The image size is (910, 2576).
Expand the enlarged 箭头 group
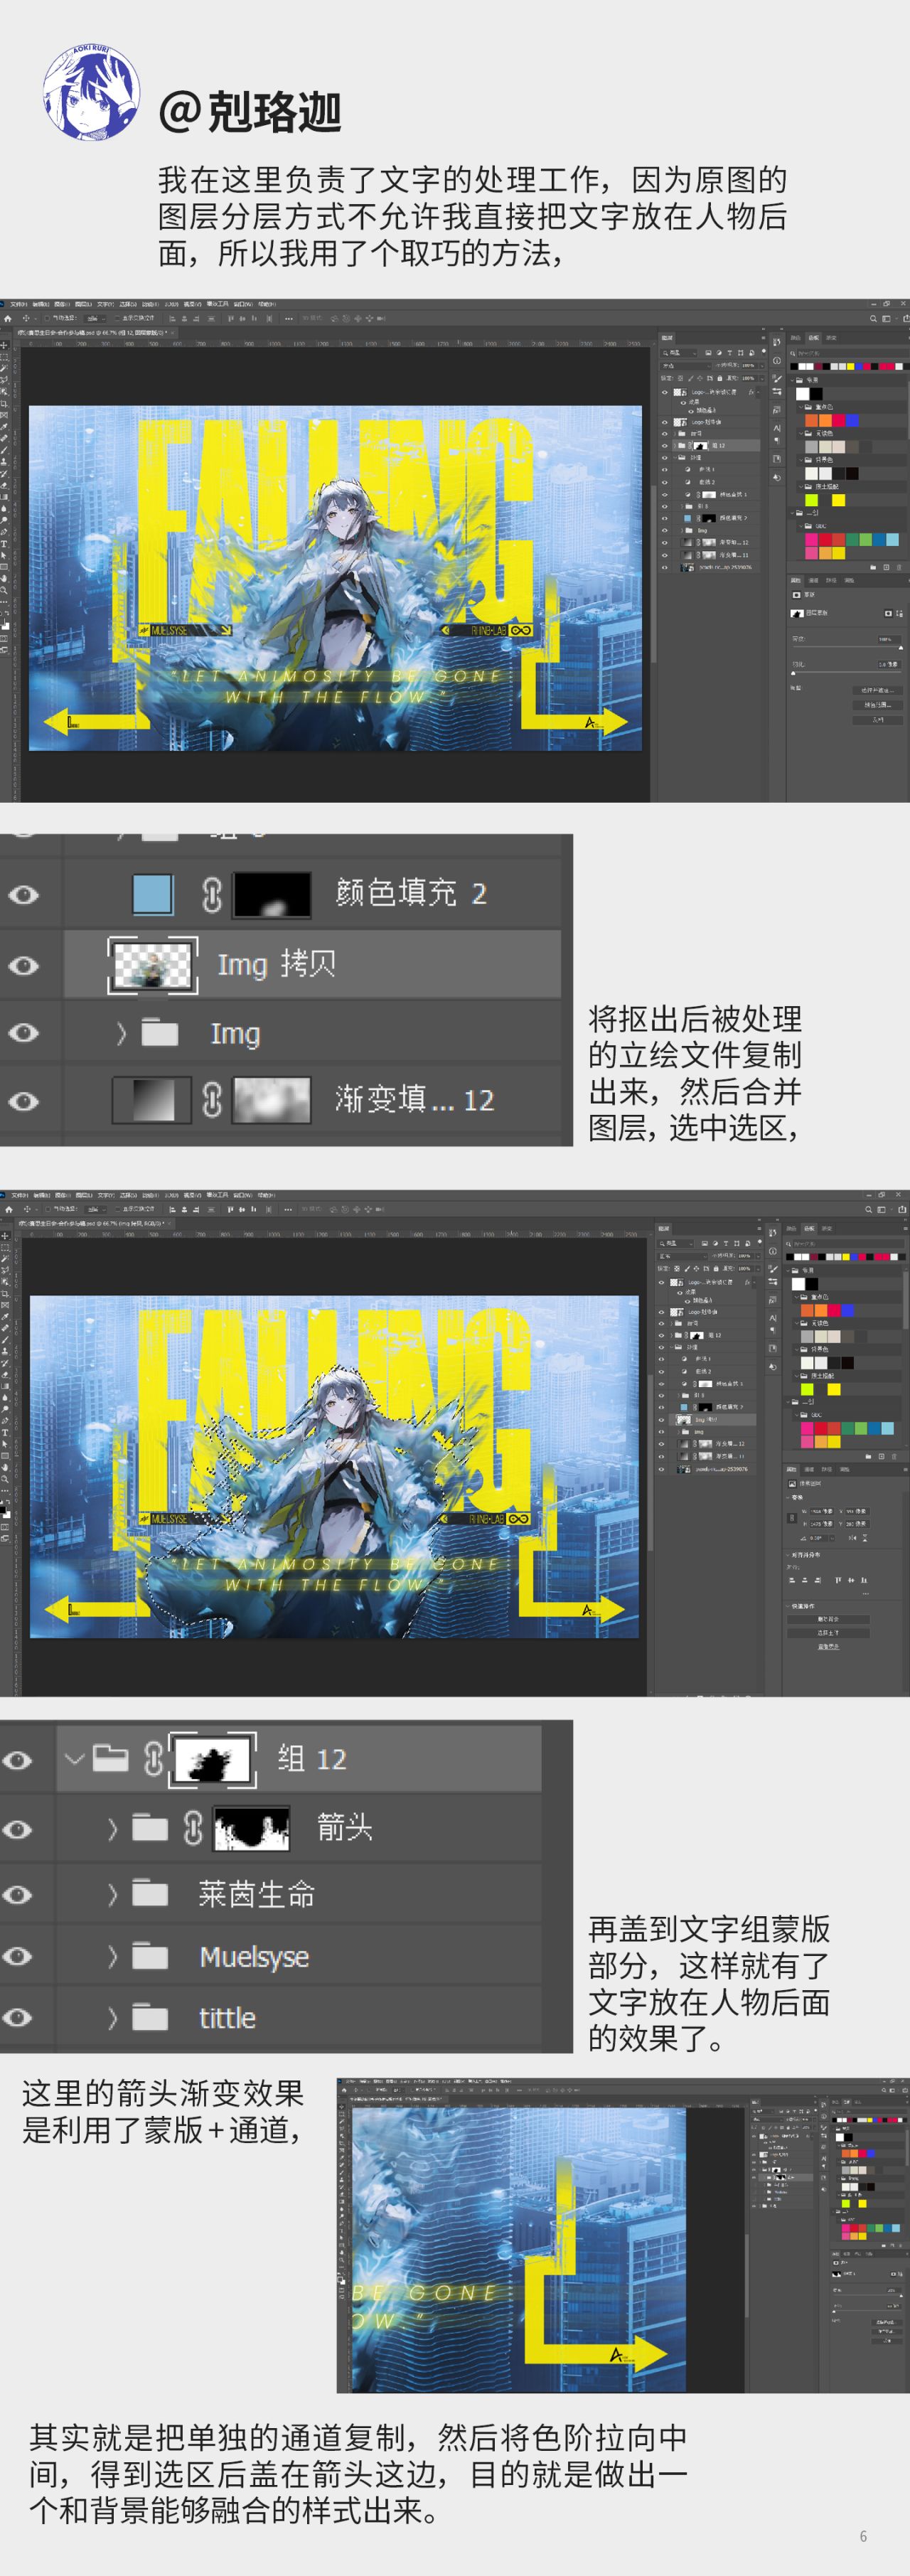(x=113, y=1829)
